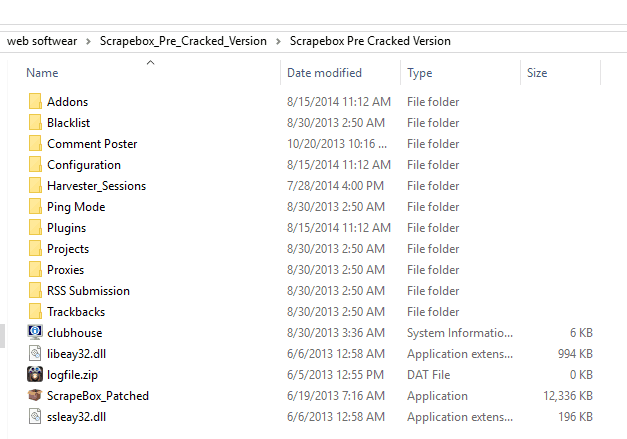Expand the arrow after 'web softwear' breadcrumb
Viewport: 627px width, 439px height.
coord(88,41)
